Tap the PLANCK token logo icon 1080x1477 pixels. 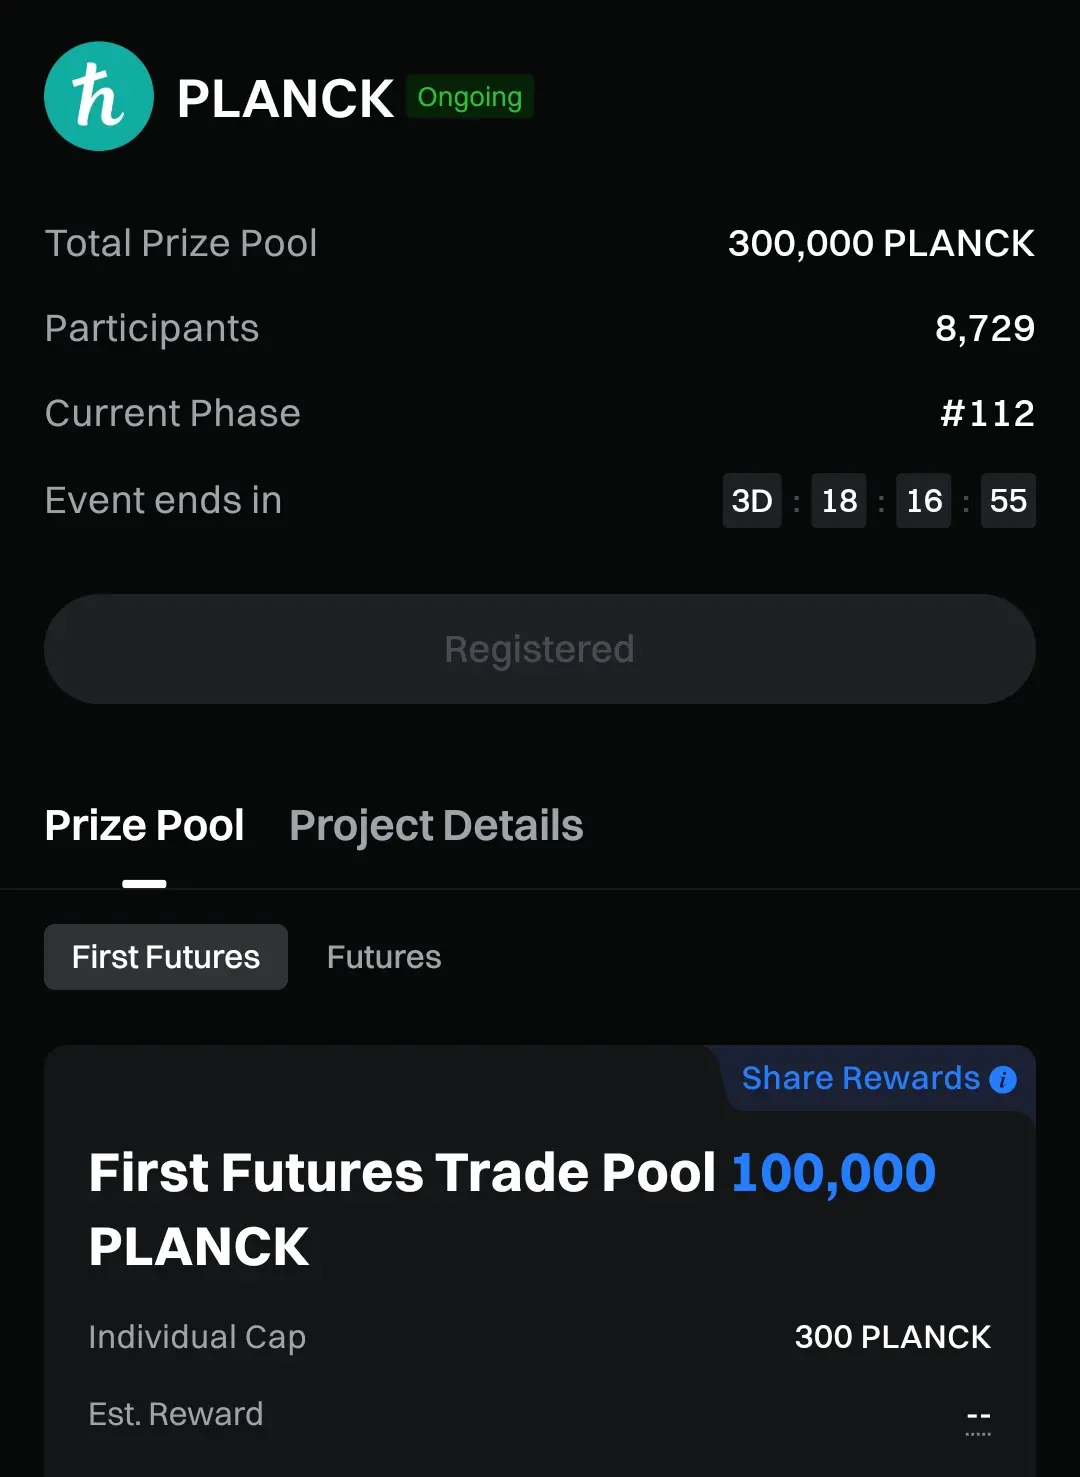(99, 96)
